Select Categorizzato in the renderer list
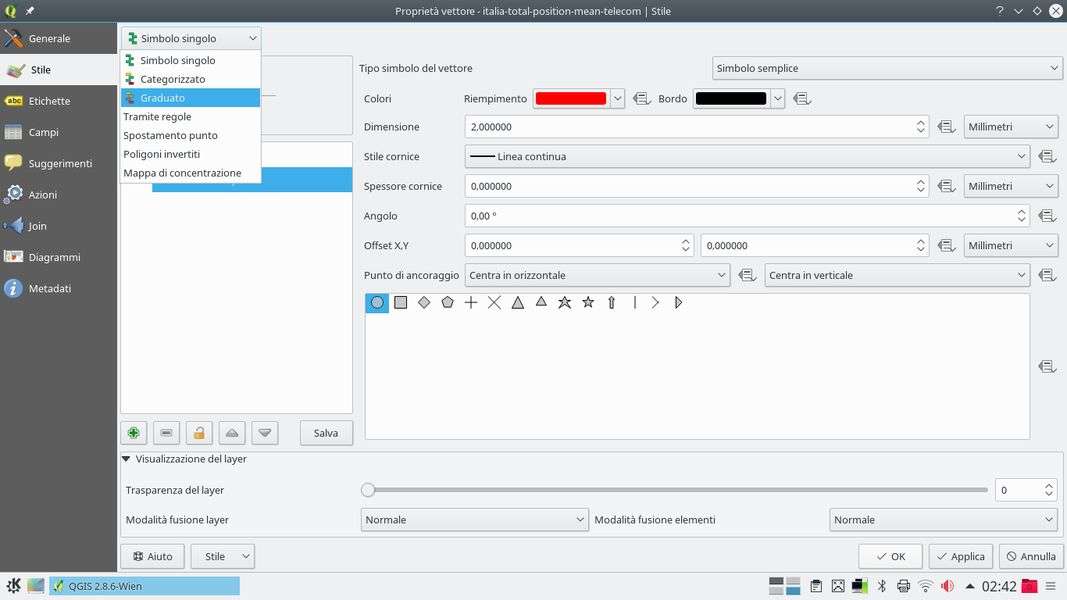The image size is (1067, 600). pos(172,79)
